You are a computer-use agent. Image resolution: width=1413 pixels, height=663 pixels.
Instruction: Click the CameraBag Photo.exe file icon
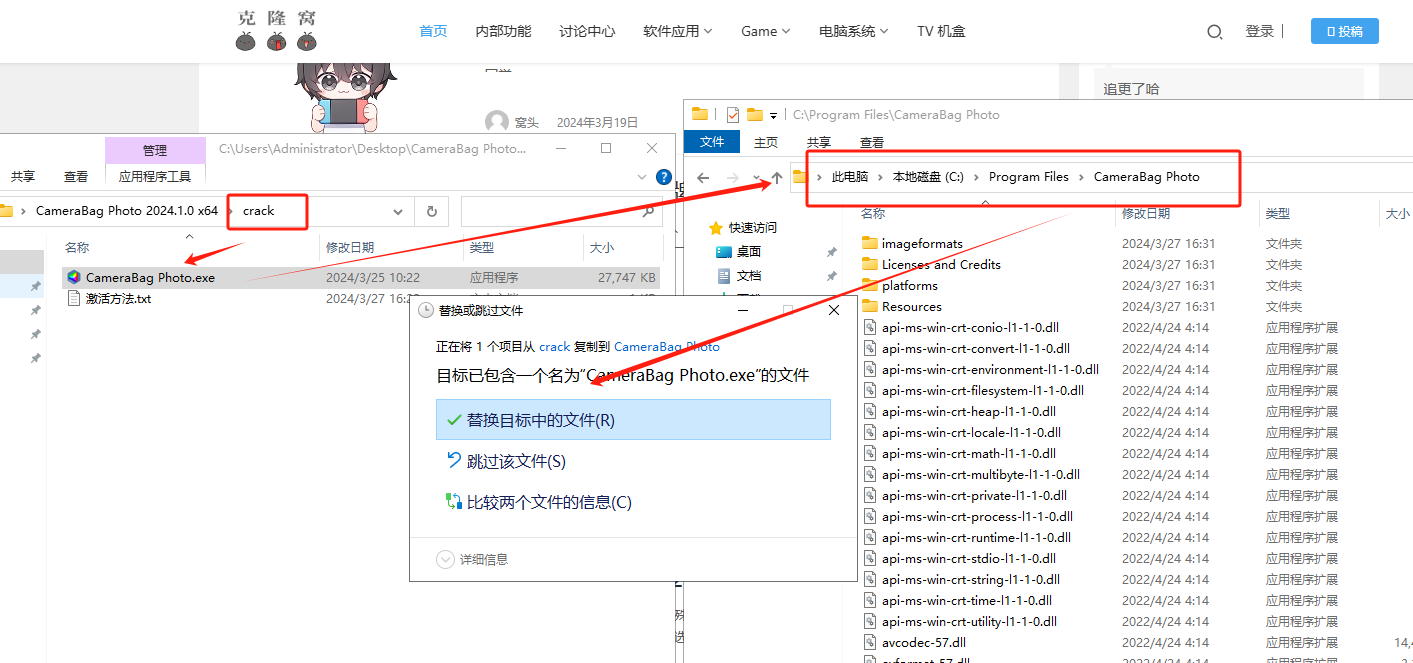click(74, 277)
